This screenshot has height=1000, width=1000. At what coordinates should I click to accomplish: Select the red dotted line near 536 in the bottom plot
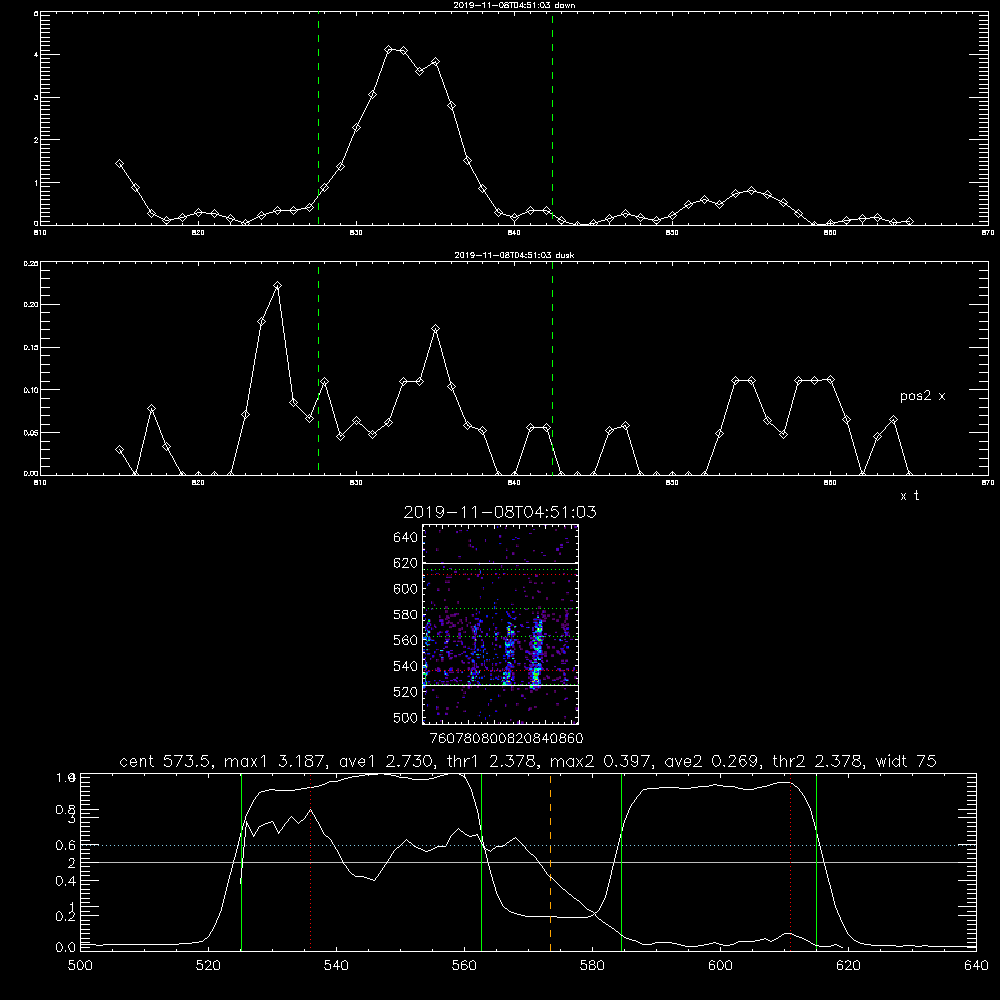(311, 862)
